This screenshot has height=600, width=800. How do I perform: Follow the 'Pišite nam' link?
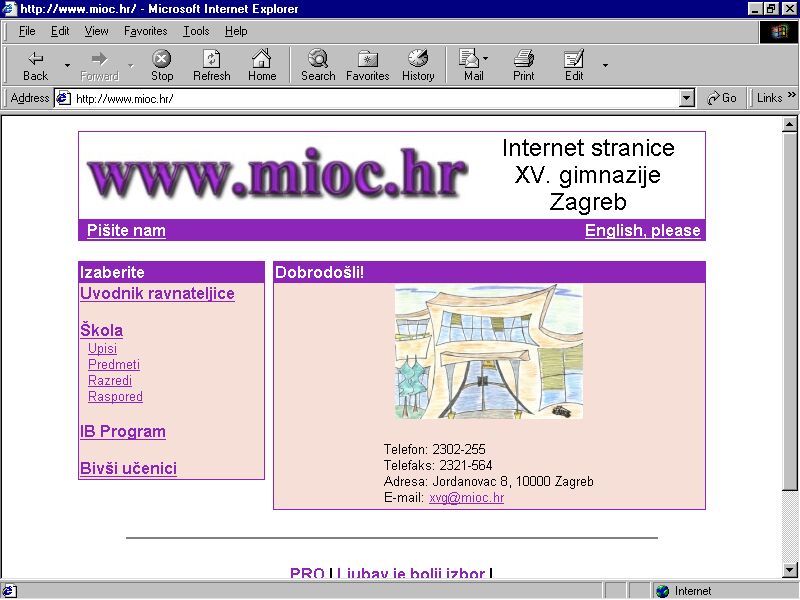tap(126, 230)
